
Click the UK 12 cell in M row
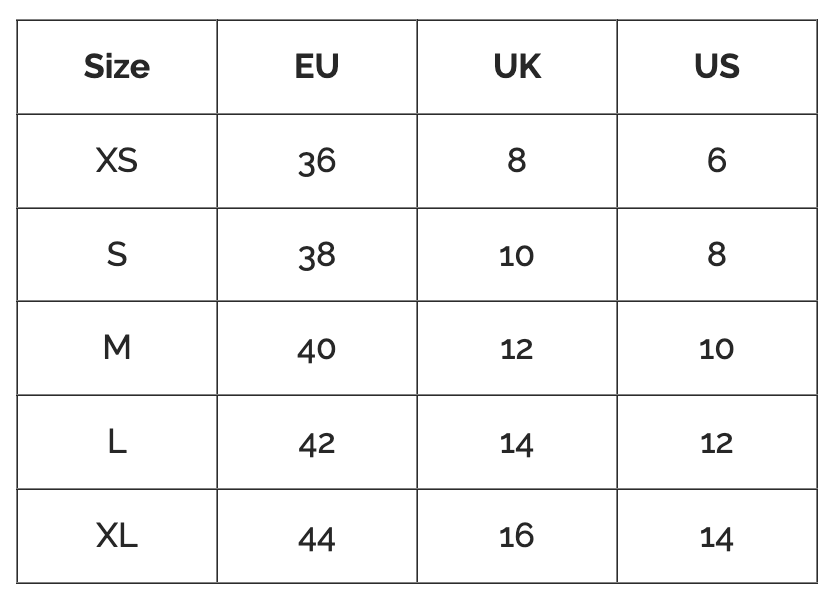click(x=517, y=348)
